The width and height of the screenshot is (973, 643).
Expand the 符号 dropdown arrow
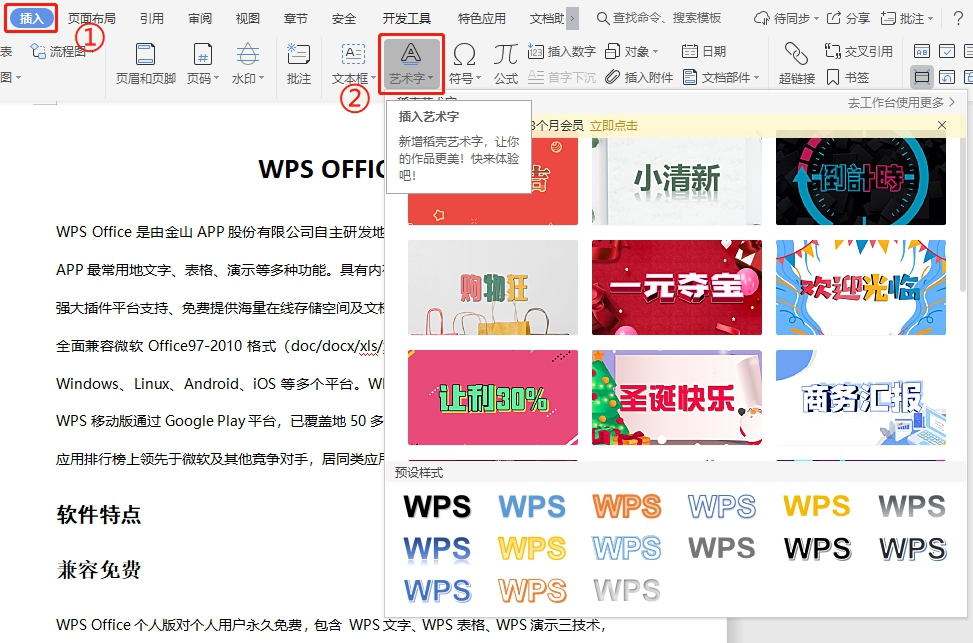pyautogui.click(x=478, y=78)
